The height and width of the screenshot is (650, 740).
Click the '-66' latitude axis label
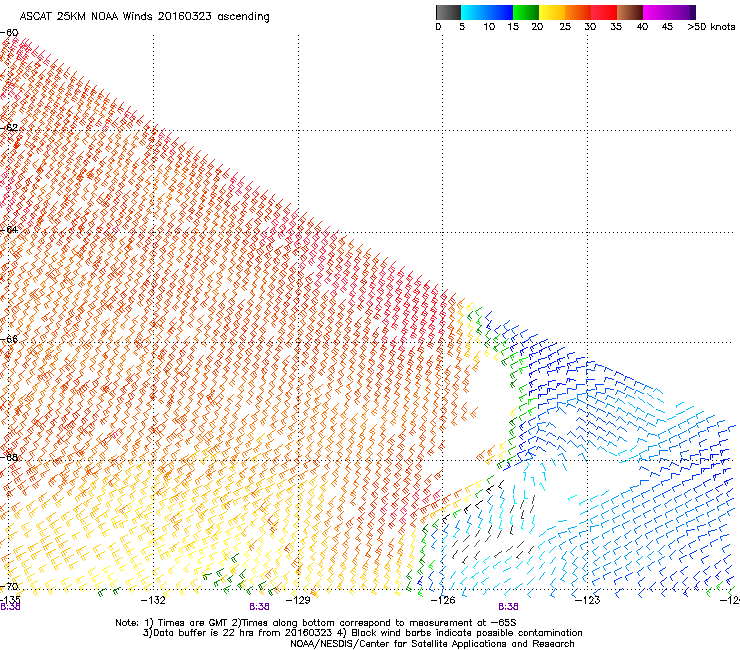9,339
